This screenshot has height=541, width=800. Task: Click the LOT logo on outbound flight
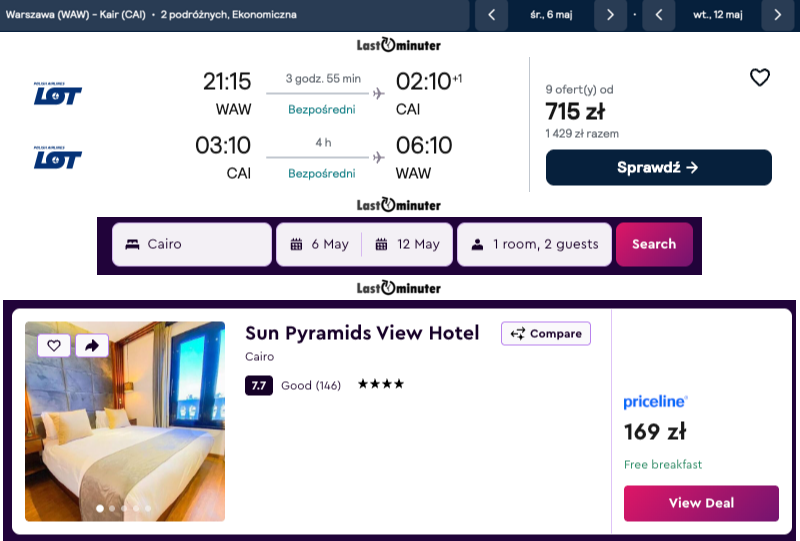(57, 94)
